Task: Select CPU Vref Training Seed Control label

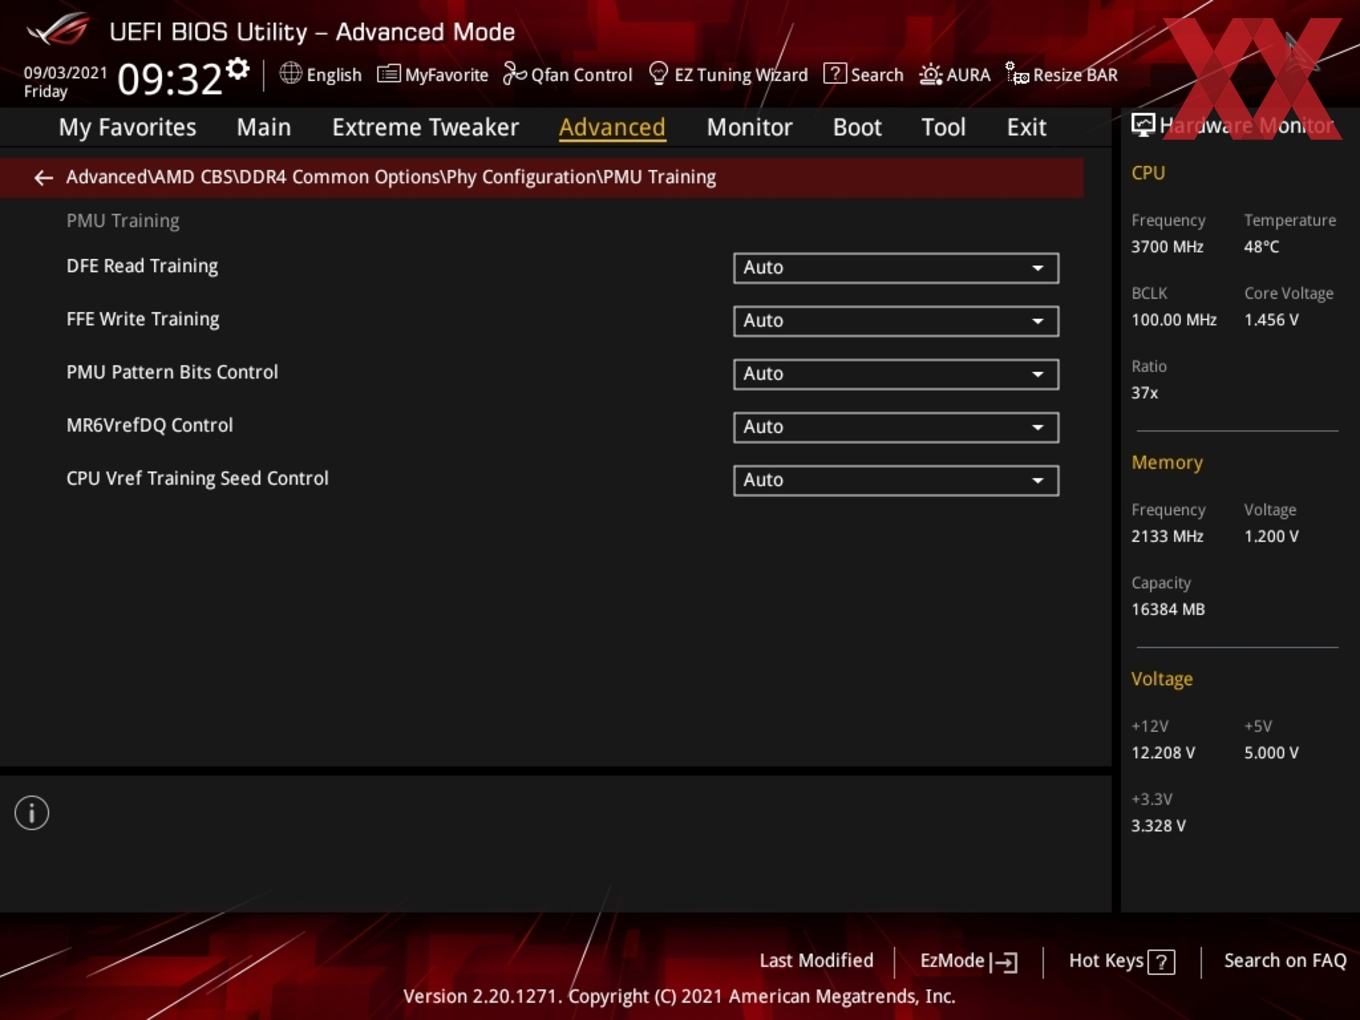Action: coord(197,478)
